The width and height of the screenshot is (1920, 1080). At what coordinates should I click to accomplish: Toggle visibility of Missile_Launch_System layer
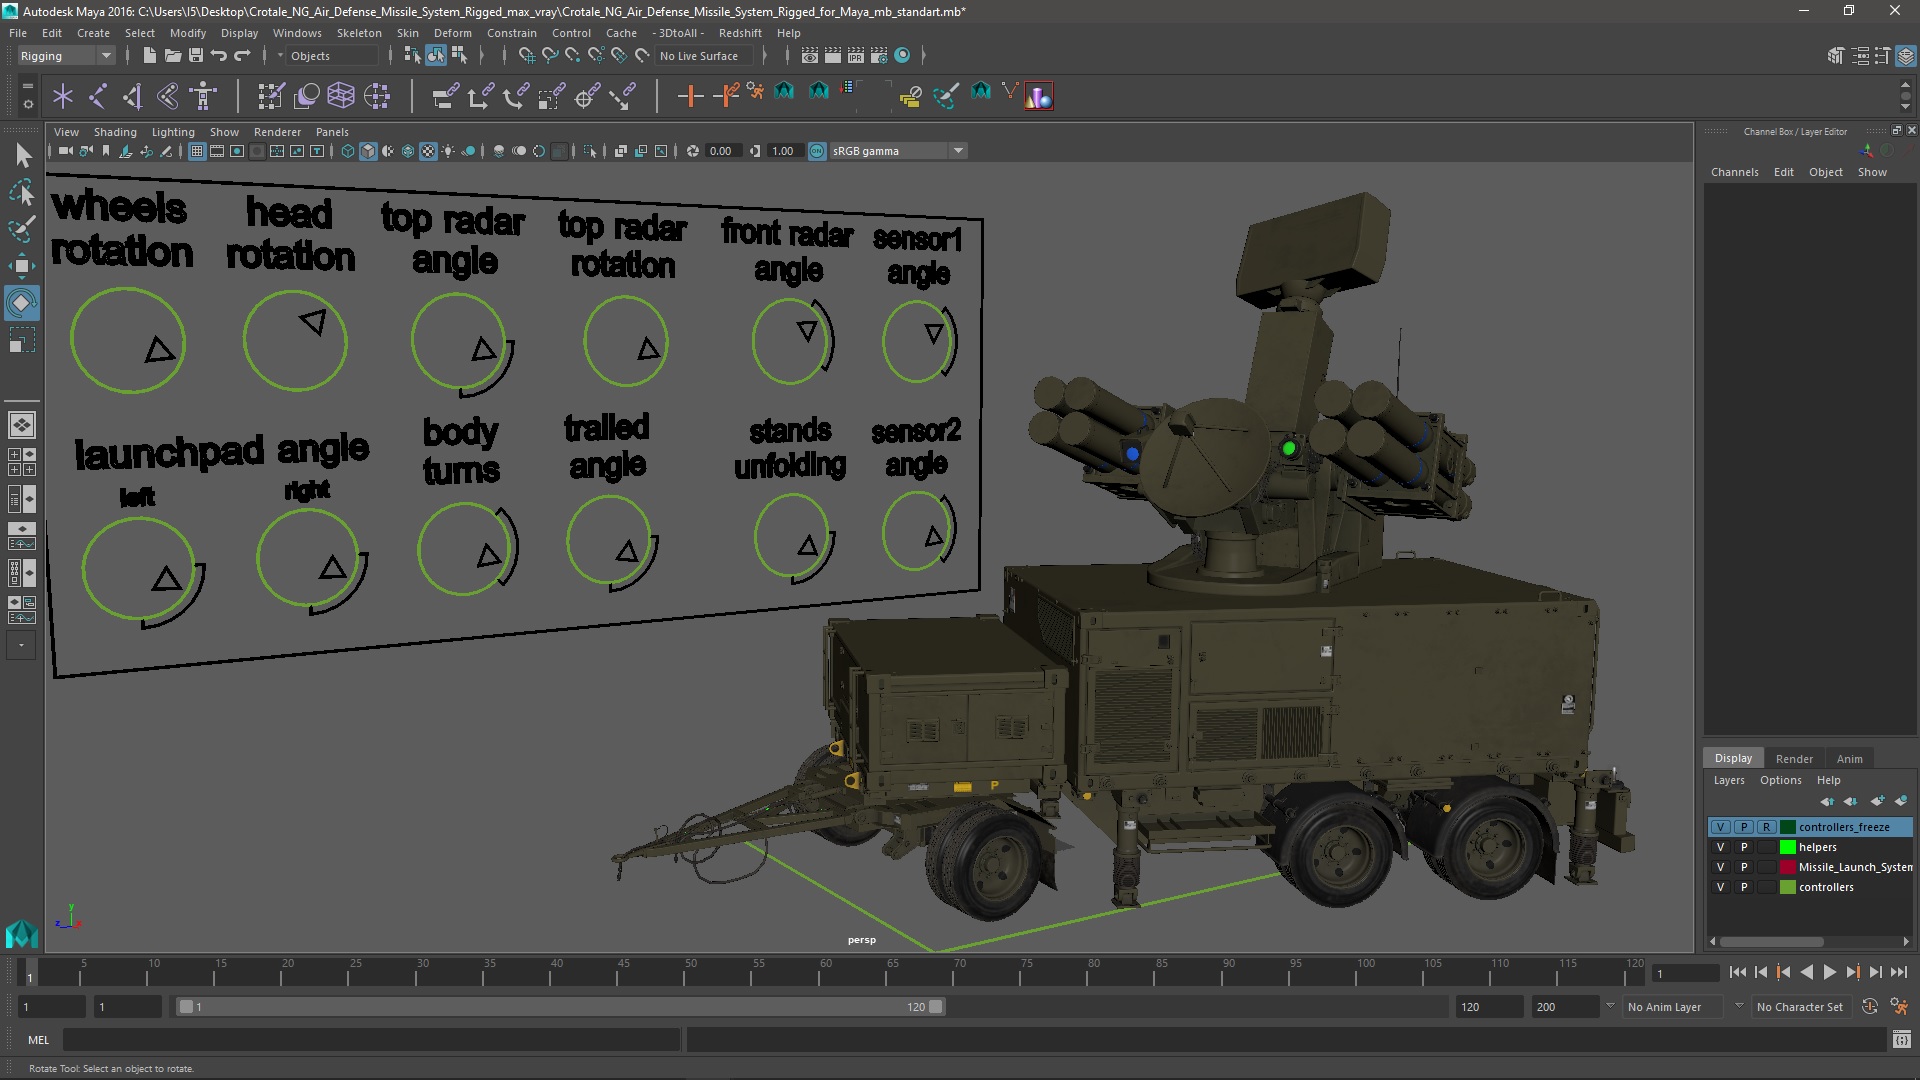(1721, 867)
